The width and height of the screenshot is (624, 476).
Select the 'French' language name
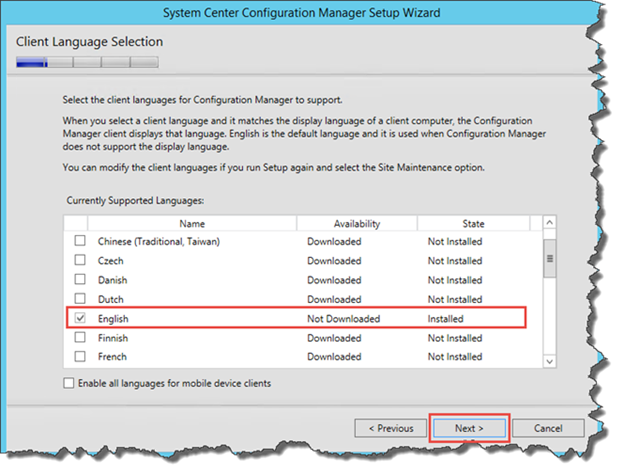[112, 357]
